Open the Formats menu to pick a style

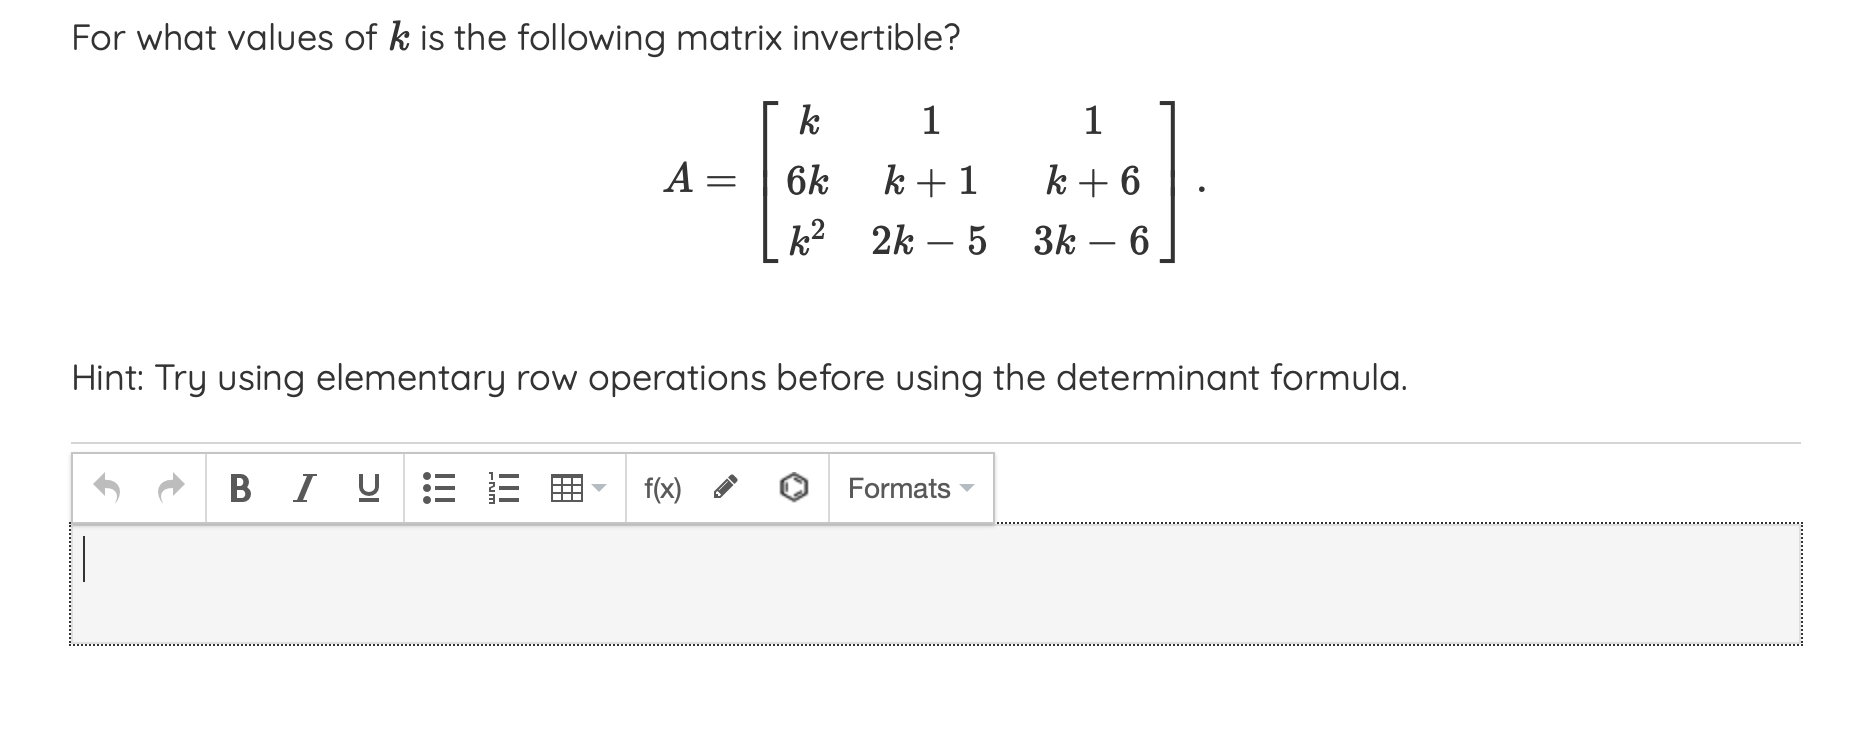[x=899, y=488]
